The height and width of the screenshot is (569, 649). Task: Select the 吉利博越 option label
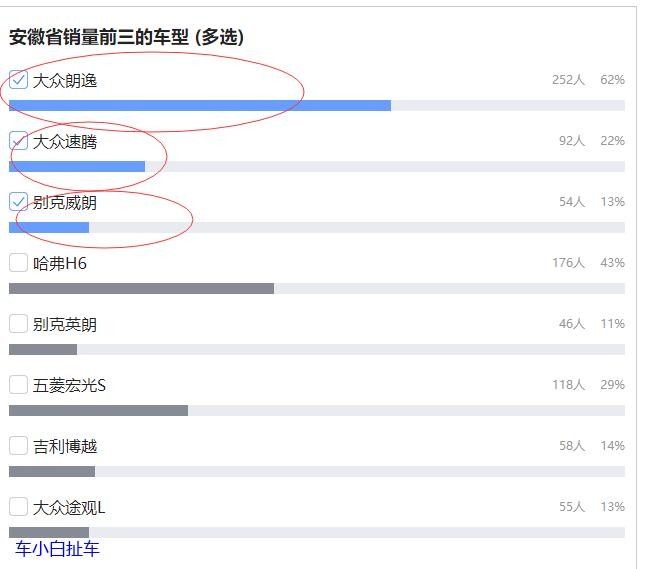[x=65, y=447]
